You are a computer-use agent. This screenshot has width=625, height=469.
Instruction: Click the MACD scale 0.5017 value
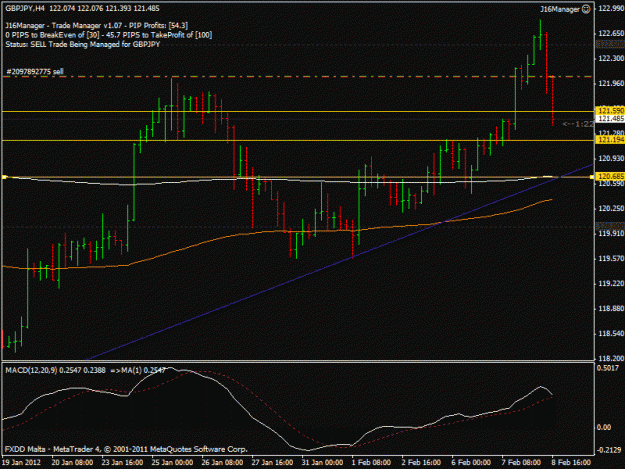pyautogui.click(x=609, y=368)
